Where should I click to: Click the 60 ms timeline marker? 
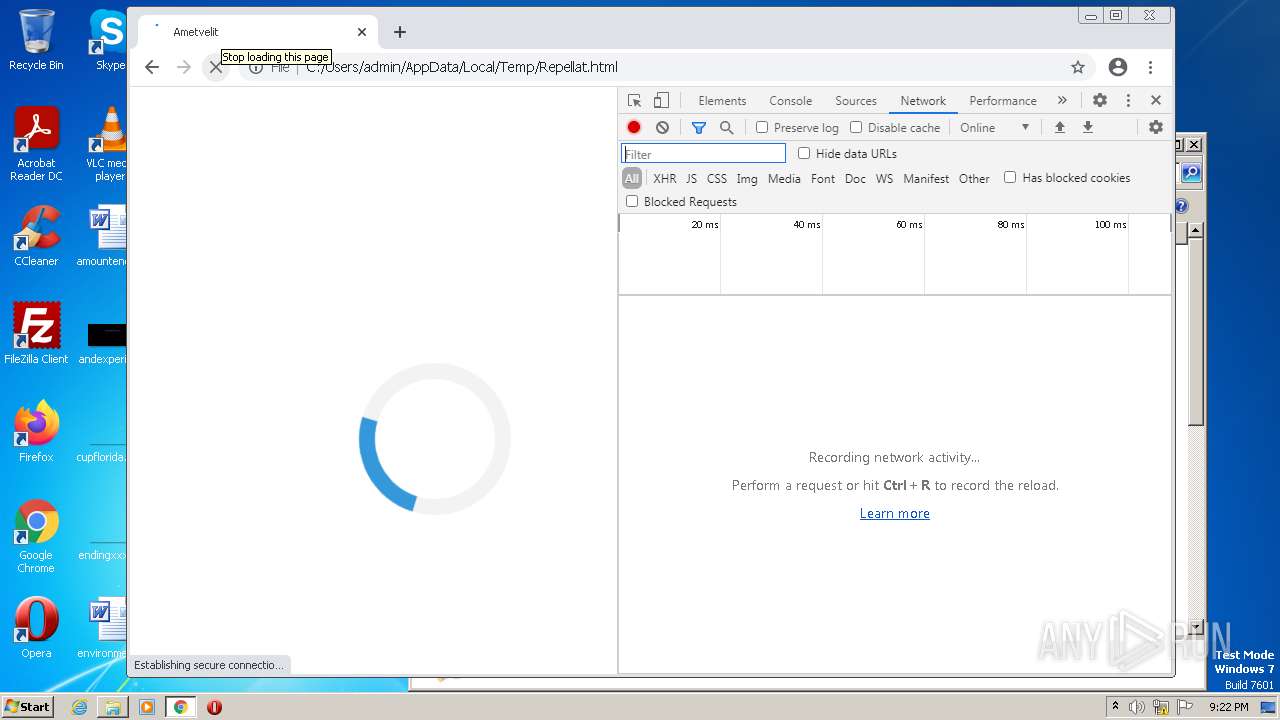tap(909, 224)
